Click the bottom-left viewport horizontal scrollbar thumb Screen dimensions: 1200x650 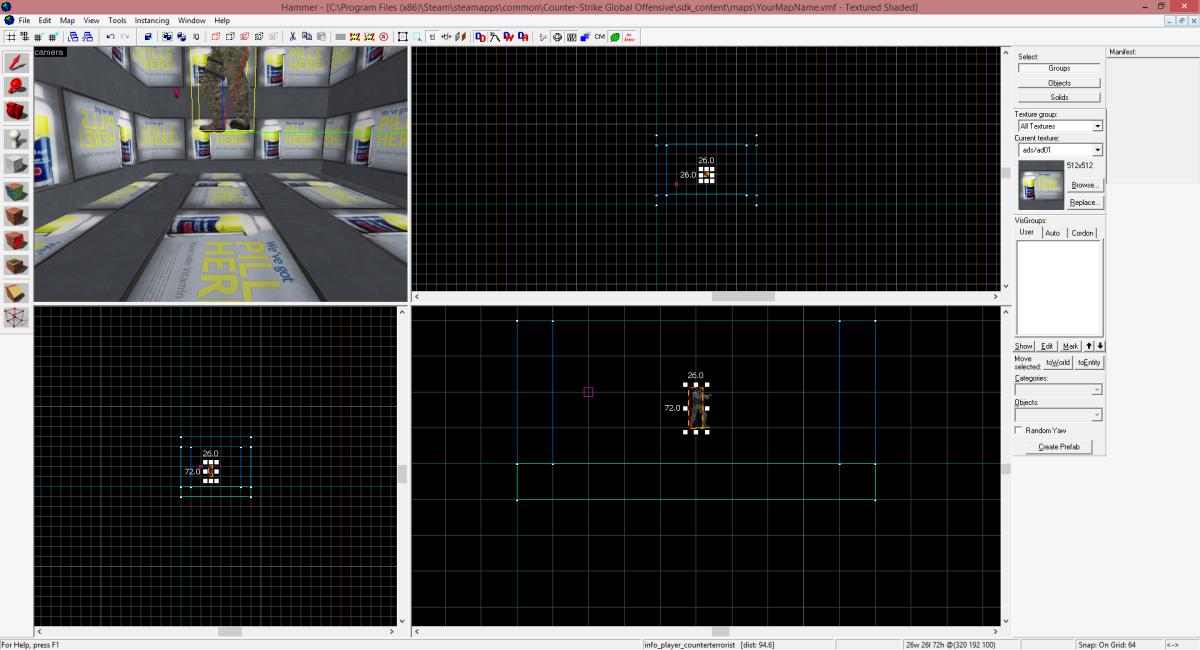click(230, 632)
